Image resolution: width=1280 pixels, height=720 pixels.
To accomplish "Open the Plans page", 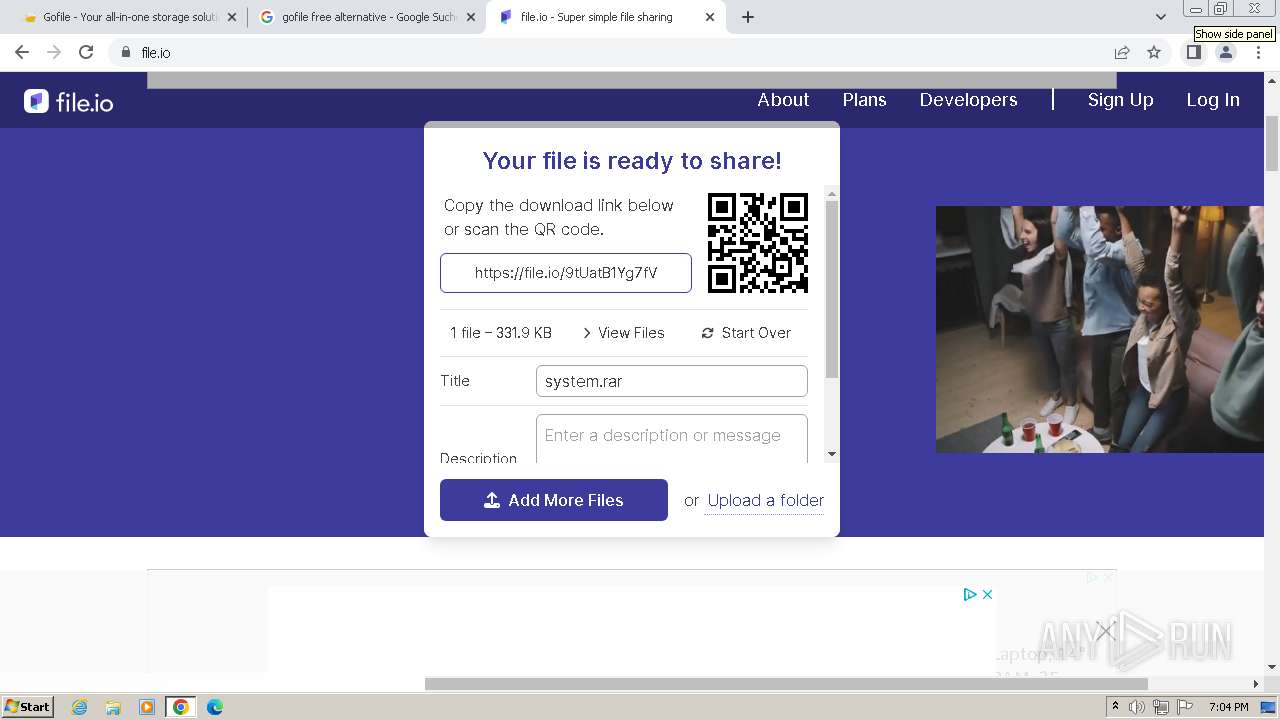I will 864,100.
